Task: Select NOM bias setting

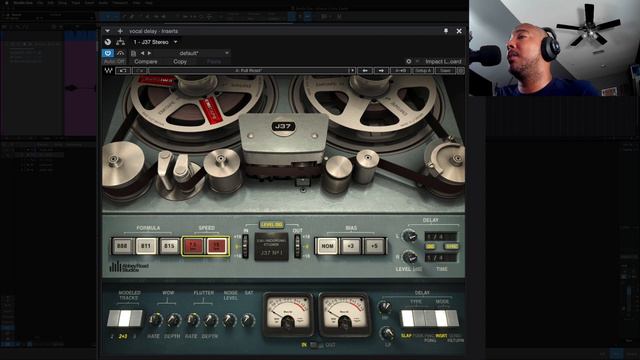Action: coord(327,247)
